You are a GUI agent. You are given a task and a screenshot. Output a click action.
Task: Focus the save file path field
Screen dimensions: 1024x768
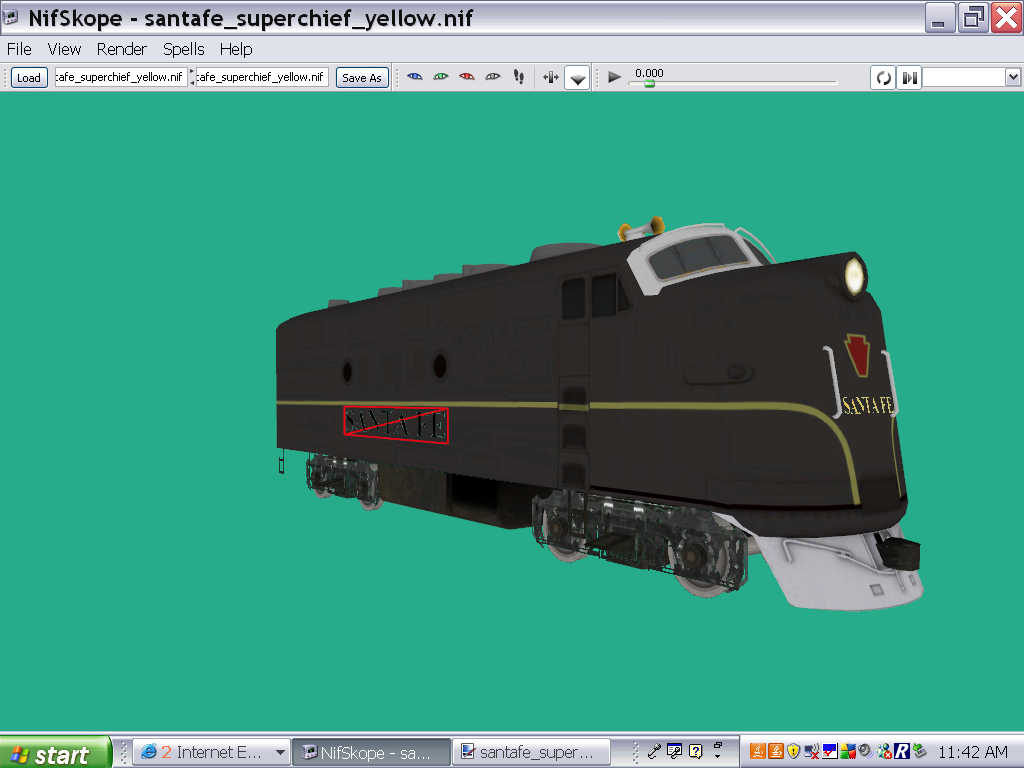(x=262, y=77)
